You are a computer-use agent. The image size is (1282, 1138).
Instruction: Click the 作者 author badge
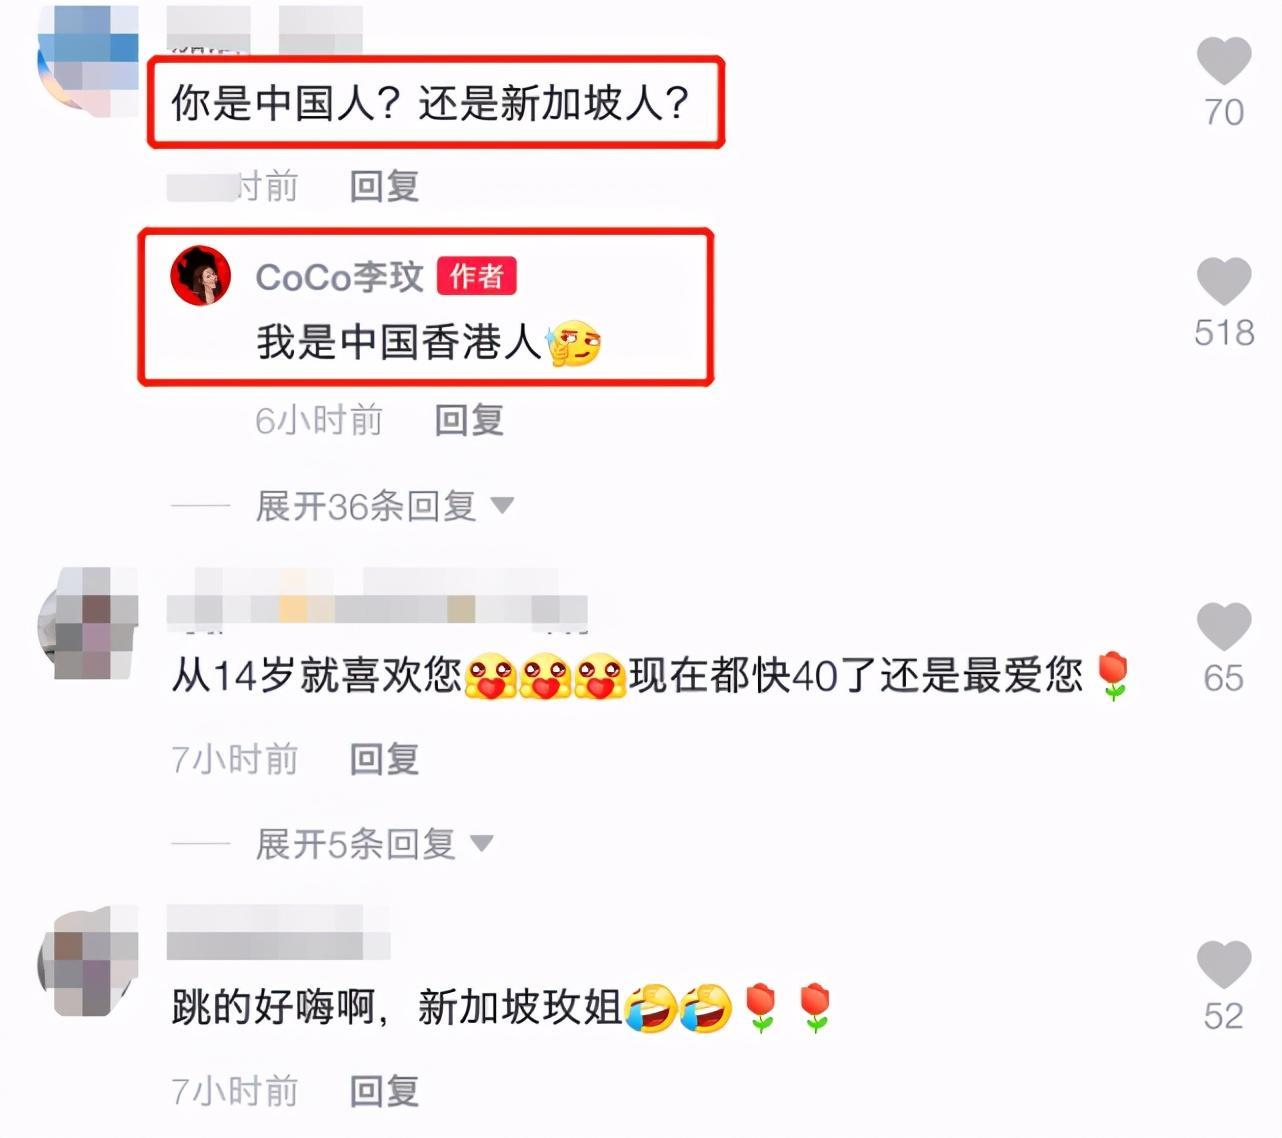click(476, 276)
